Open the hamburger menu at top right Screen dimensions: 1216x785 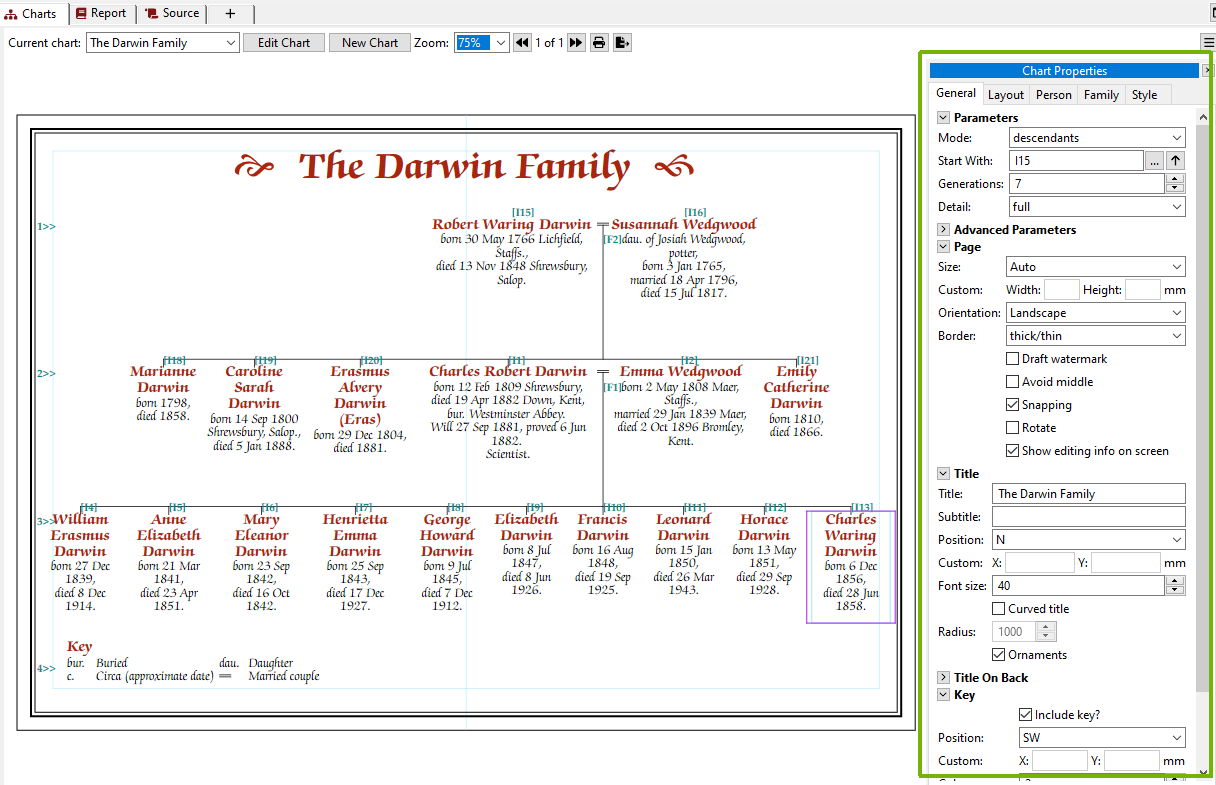pyautogui.click(x=1208, y=42)
